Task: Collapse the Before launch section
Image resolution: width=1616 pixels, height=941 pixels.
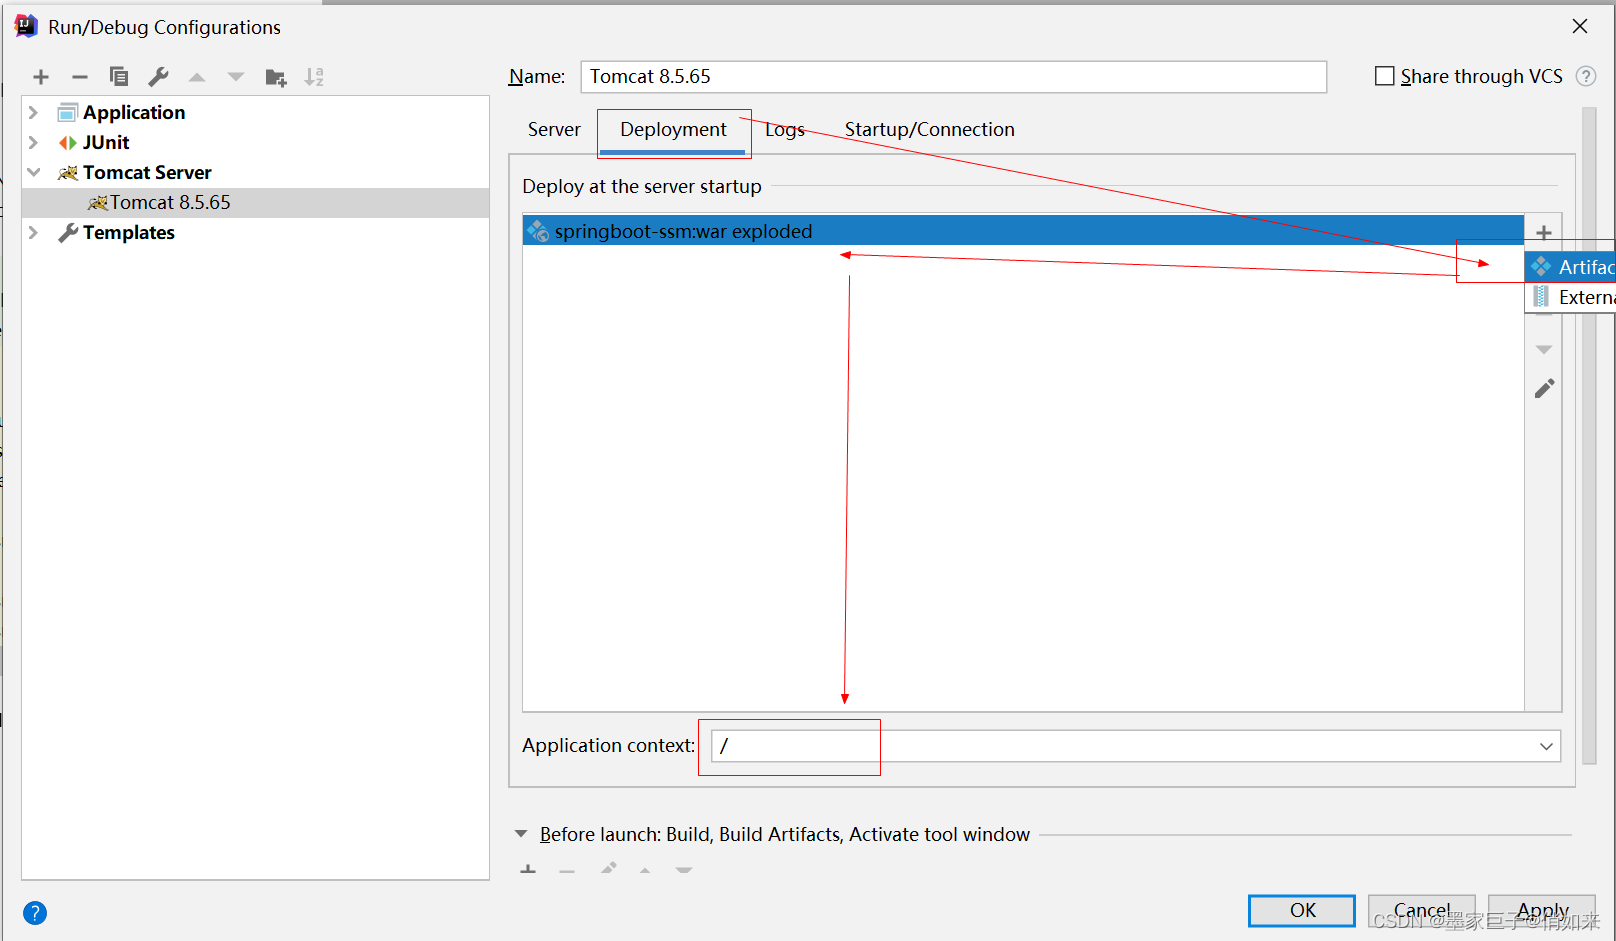Action: (521, 834)
